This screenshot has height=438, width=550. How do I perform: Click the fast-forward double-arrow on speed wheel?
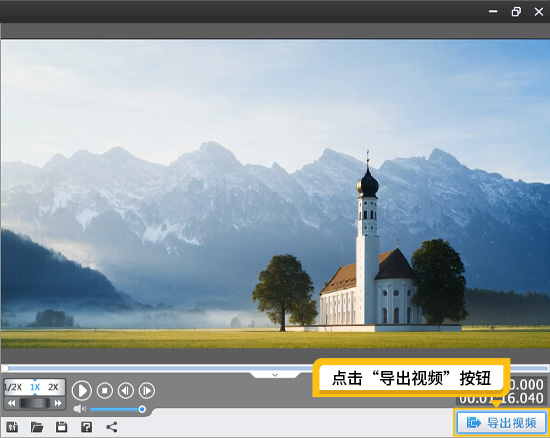pos(58,403)
